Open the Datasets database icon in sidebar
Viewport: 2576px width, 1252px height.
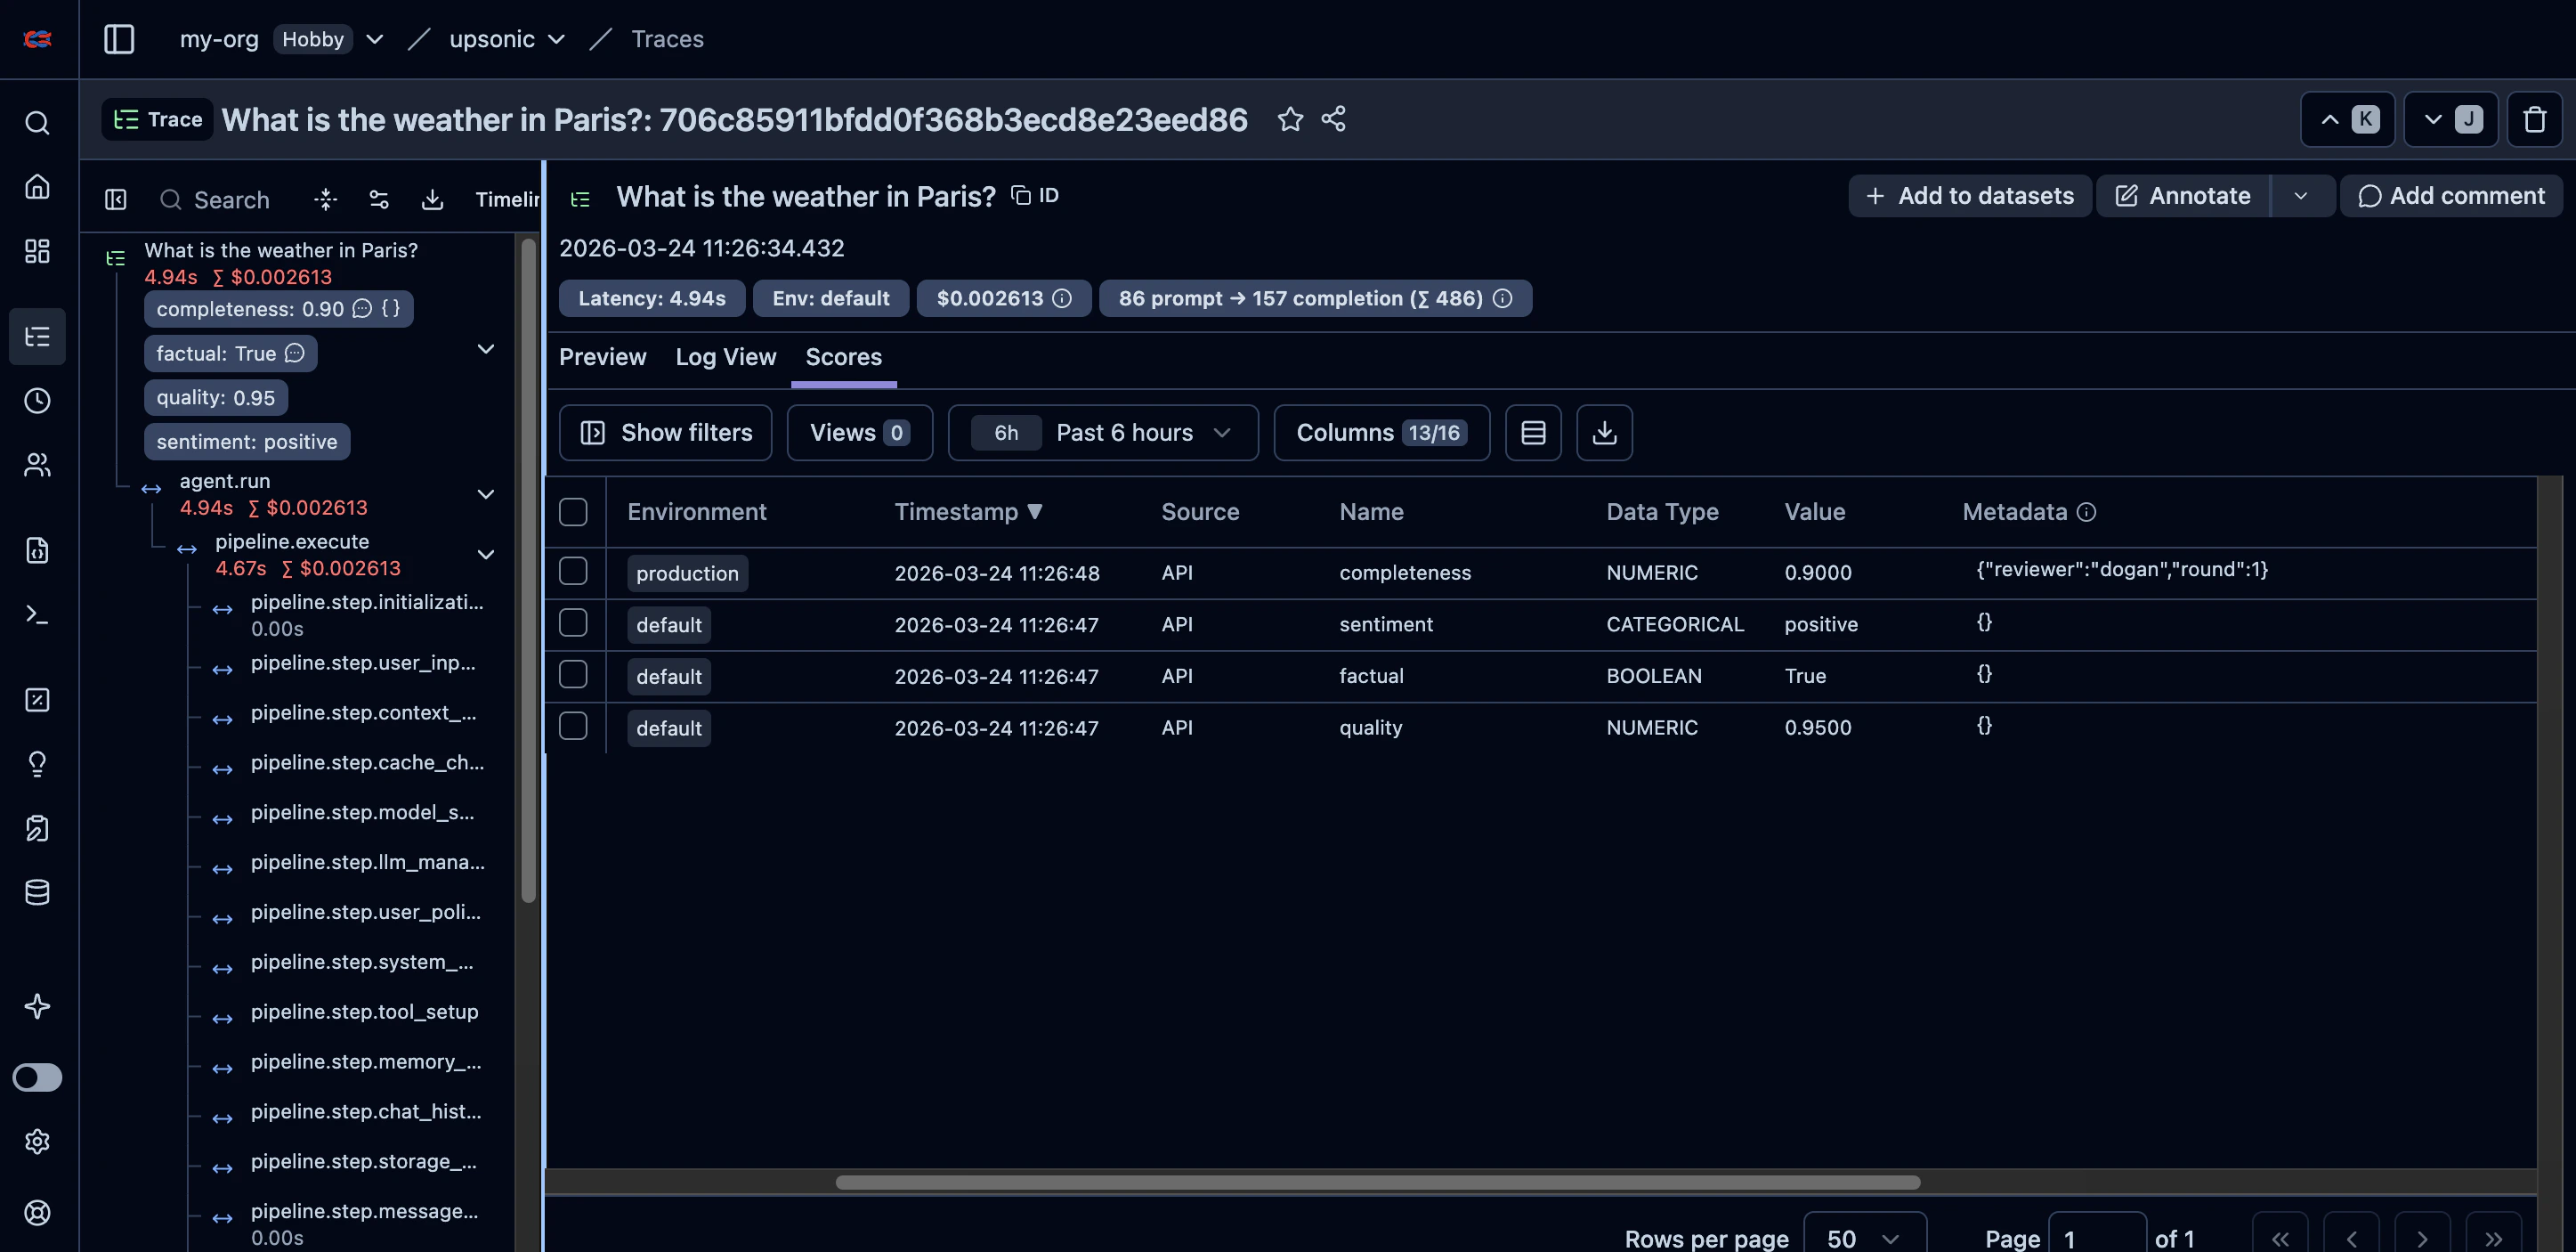click(x=37, y=892)
